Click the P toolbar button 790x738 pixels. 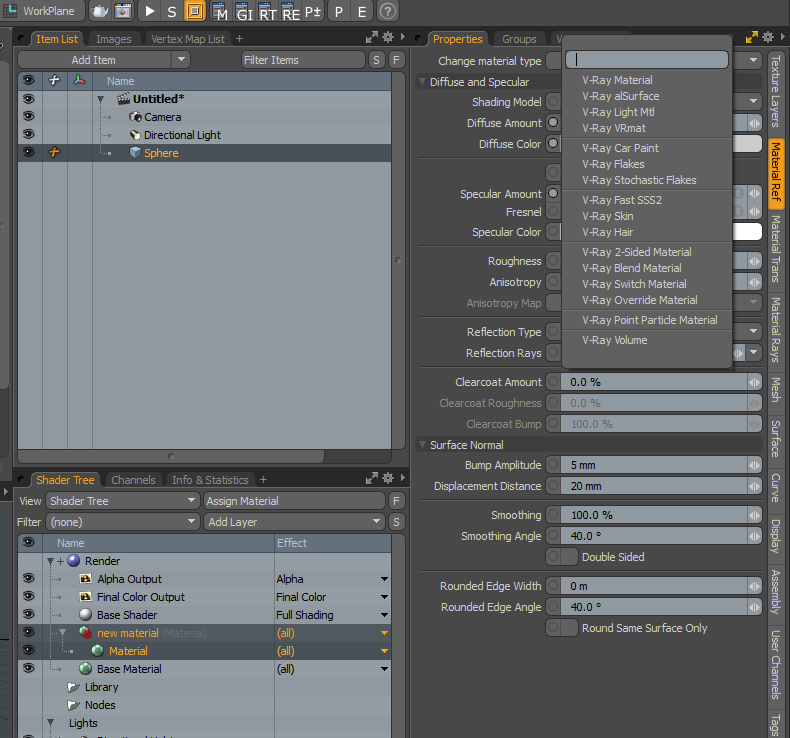pos(339,11)
